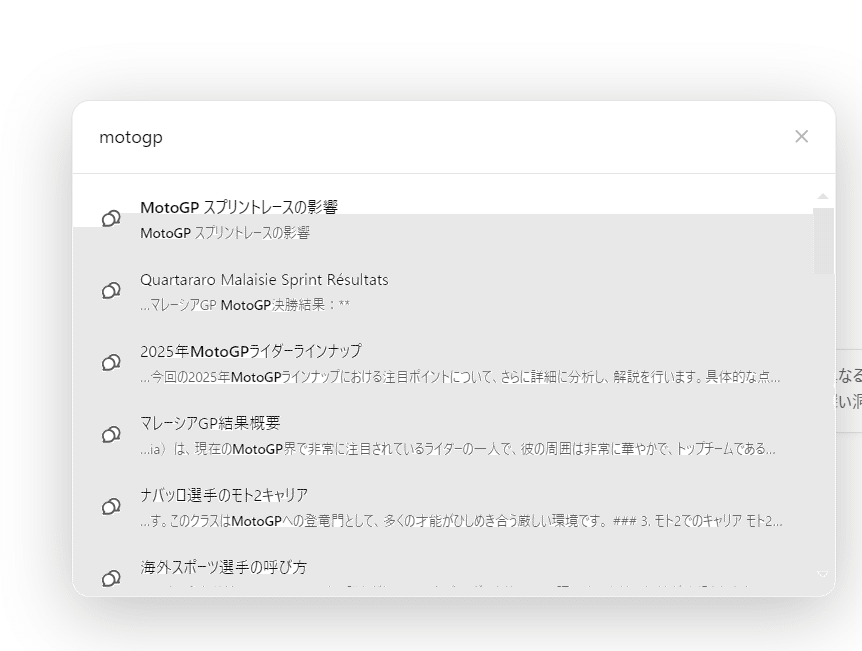Image resolution: width=862 pixels, height=651 pixels.
Task: Click chat icon beside Quartararo Malaisie Sprint Résultats
Action: point(111,291)
